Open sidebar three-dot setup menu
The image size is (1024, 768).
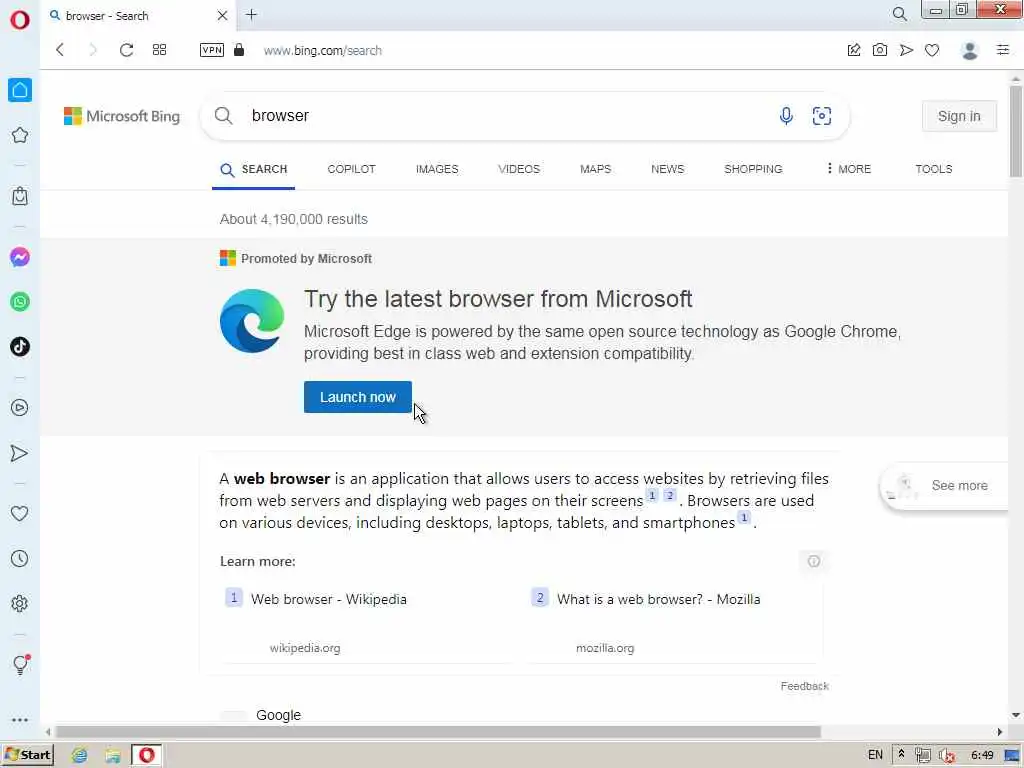20,720
